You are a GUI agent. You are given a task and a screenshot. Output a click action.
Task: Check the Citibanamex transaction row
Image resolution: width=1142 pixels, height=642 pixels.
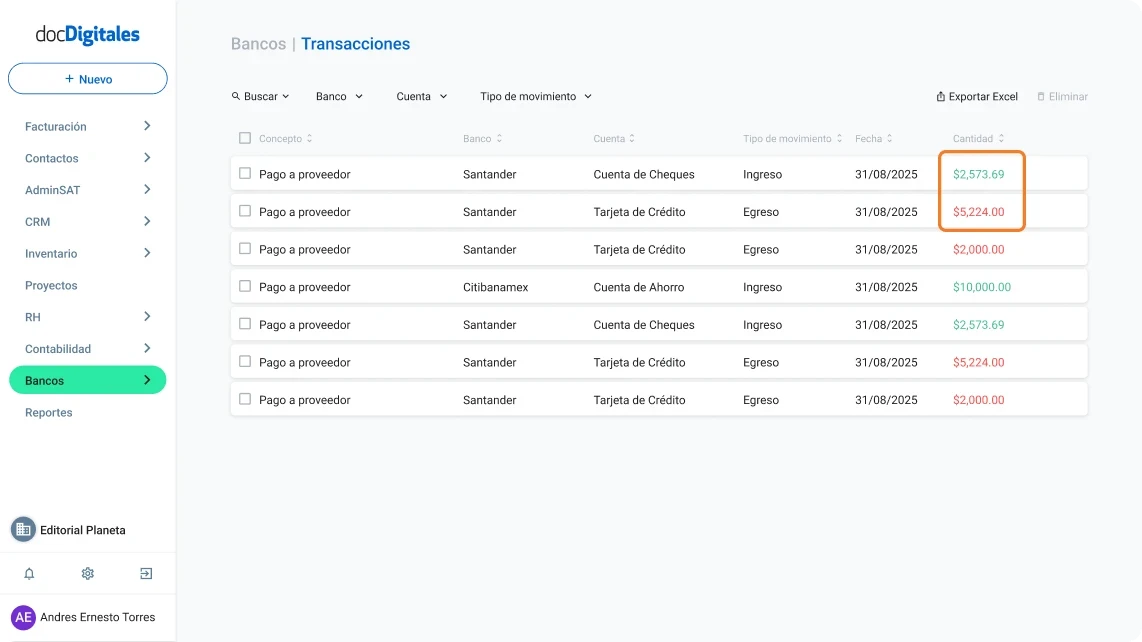pos(244,287)
